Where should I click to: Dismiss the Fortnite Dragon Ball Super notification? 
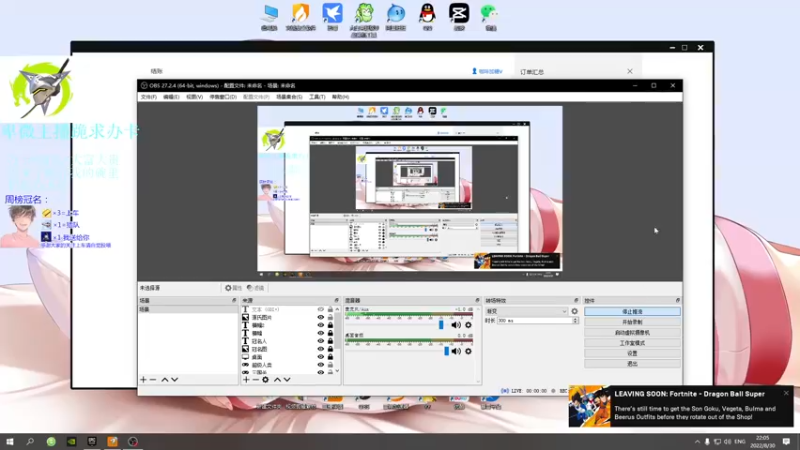[x=786, y=393]
